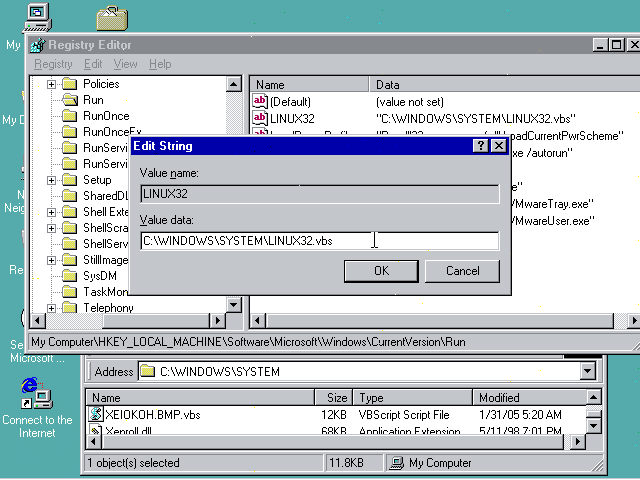Select the RunServices folder icon
The width and height of the screenshot is (640, 480).
[x=70, y=148]
